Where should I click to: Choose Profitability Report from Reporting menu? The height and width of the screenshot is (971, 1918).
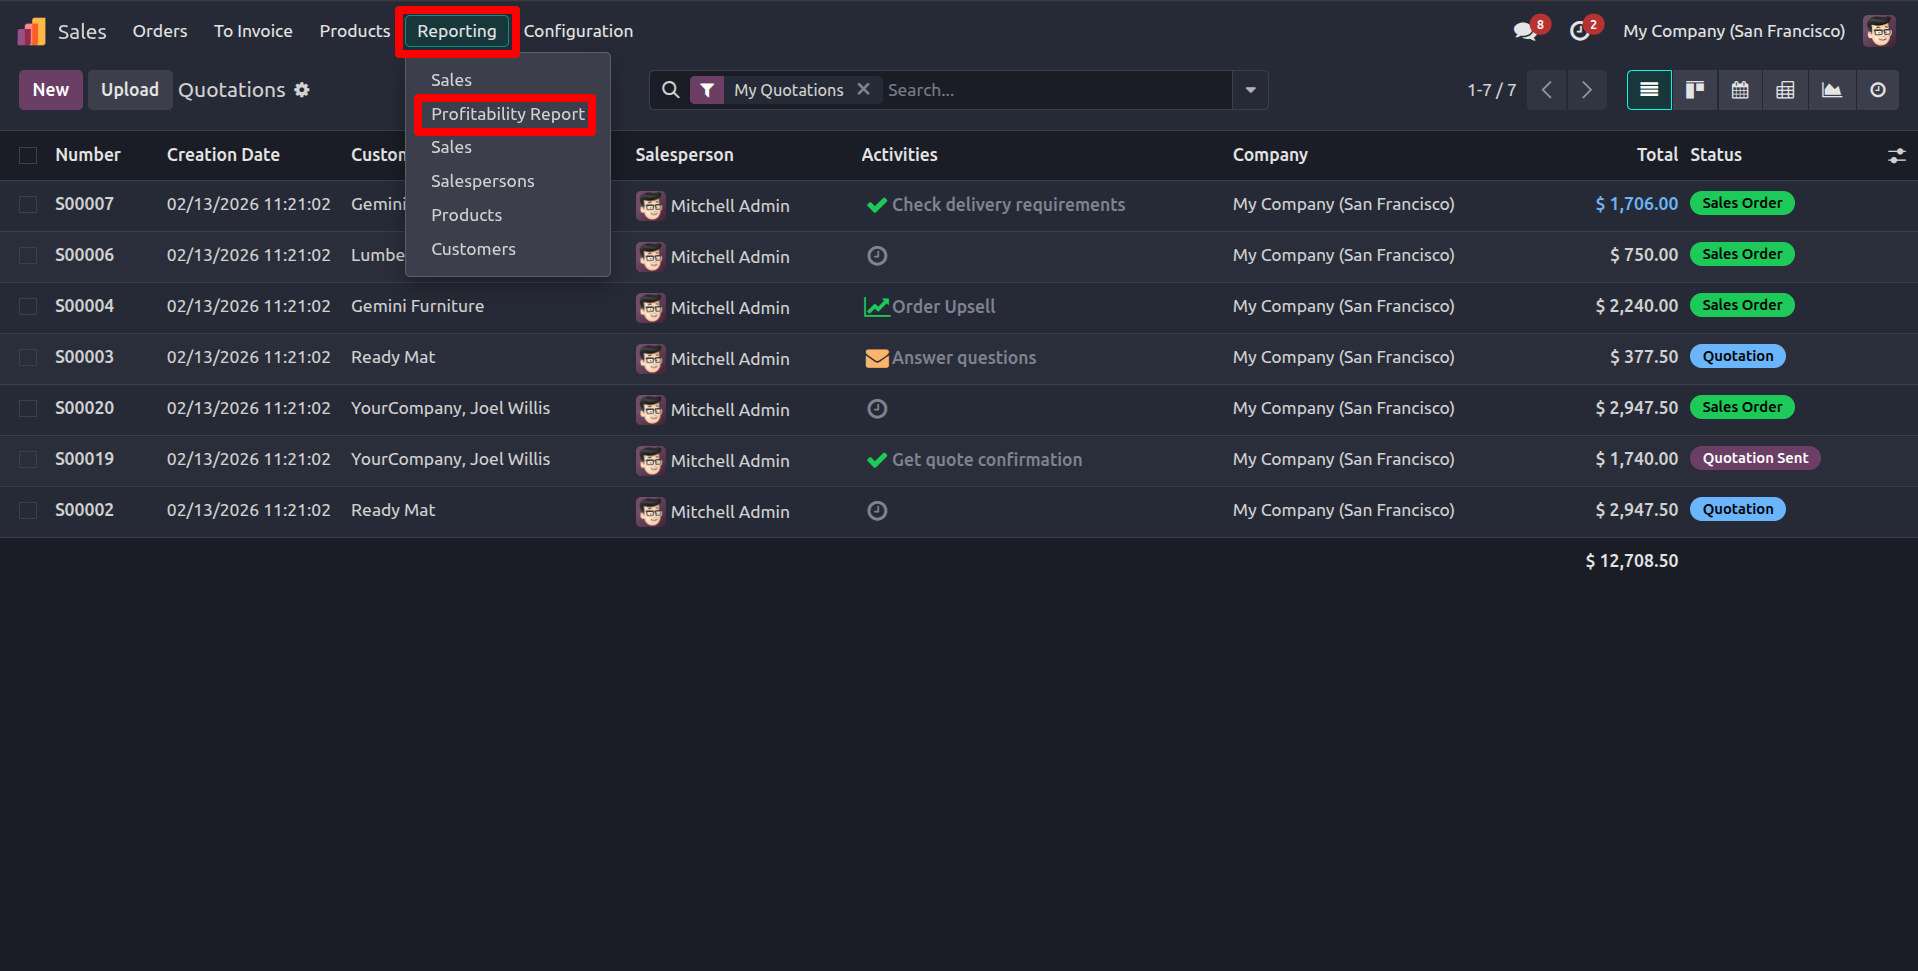coord(507,114)
